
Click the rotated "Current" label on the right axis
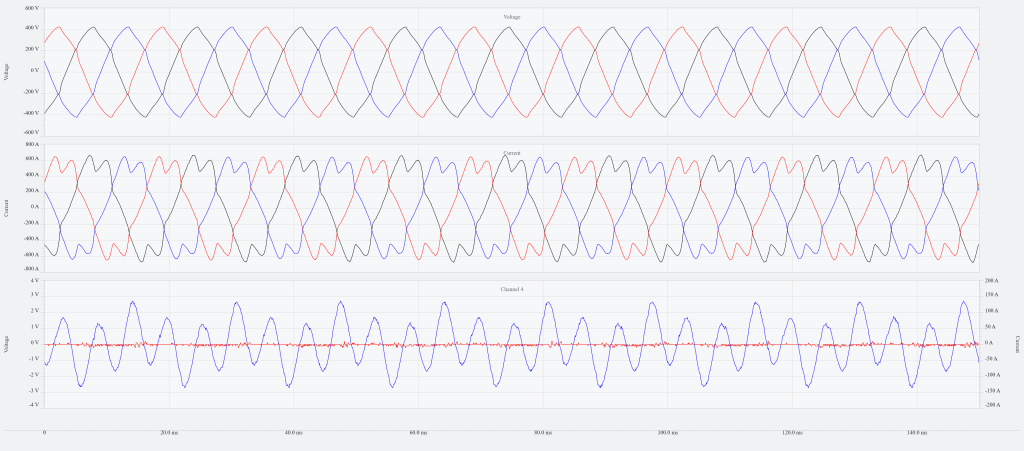point(1017,344)
